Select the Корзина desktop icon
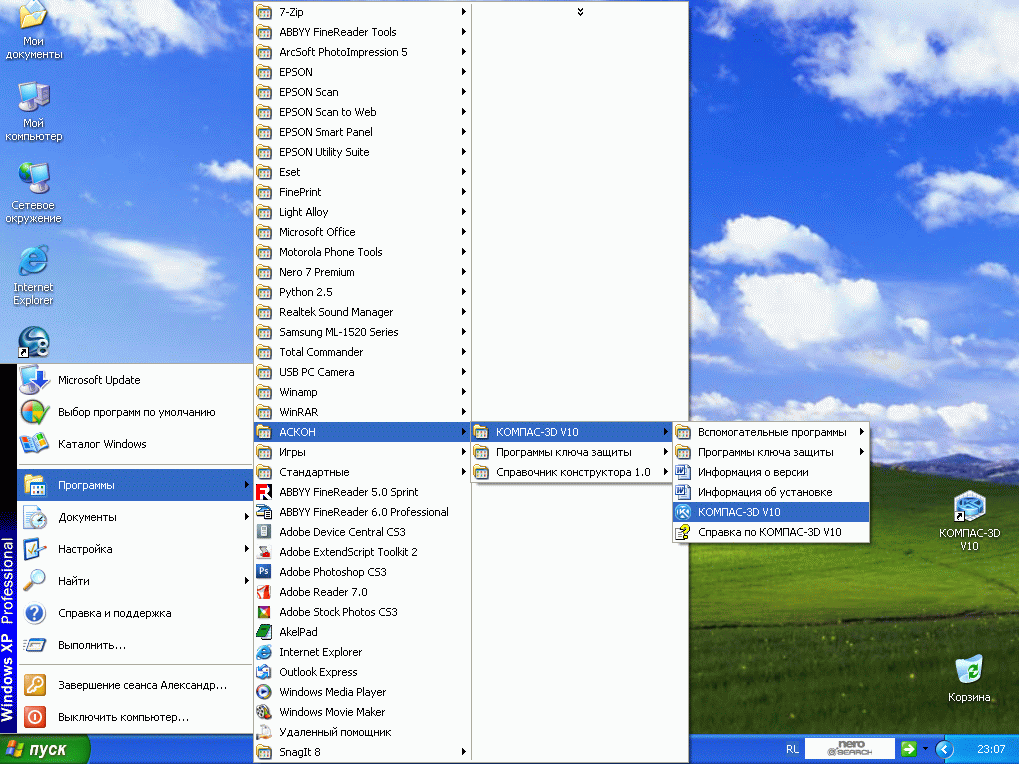Viewport: 1019px width, 764px height. pos(969,679)
